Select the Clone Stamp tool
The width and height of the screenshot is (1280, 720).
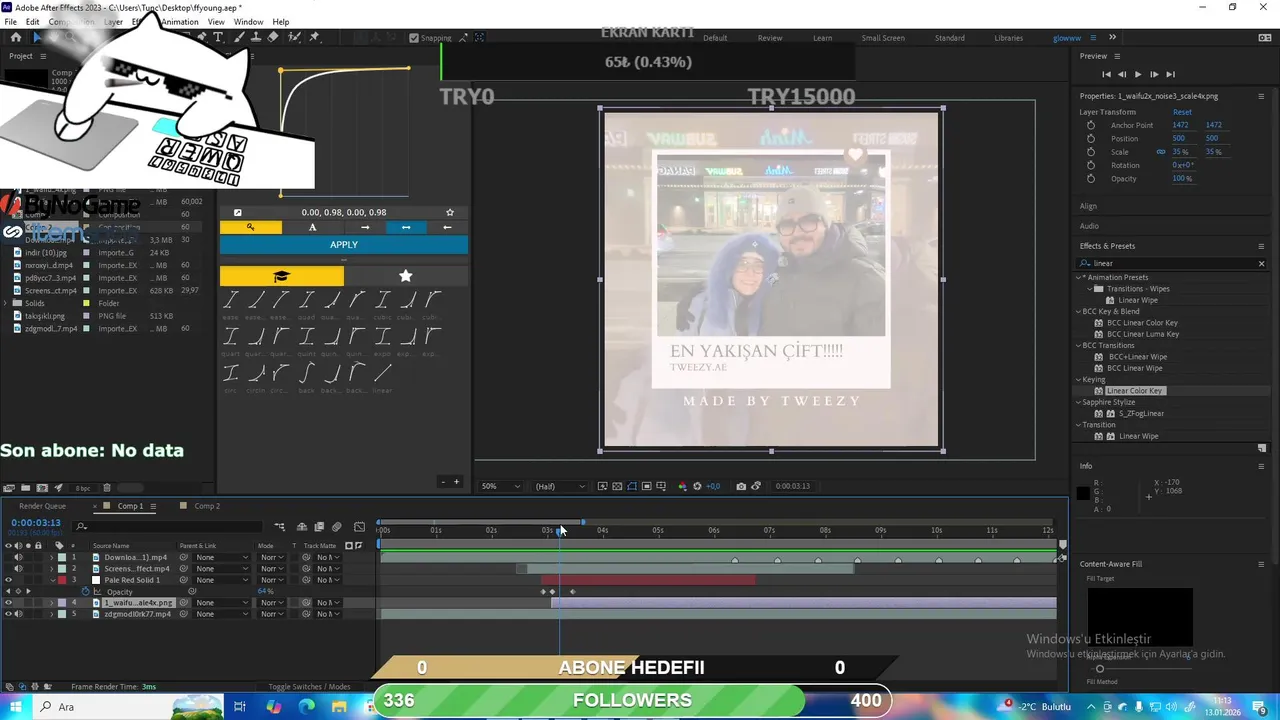256,37
